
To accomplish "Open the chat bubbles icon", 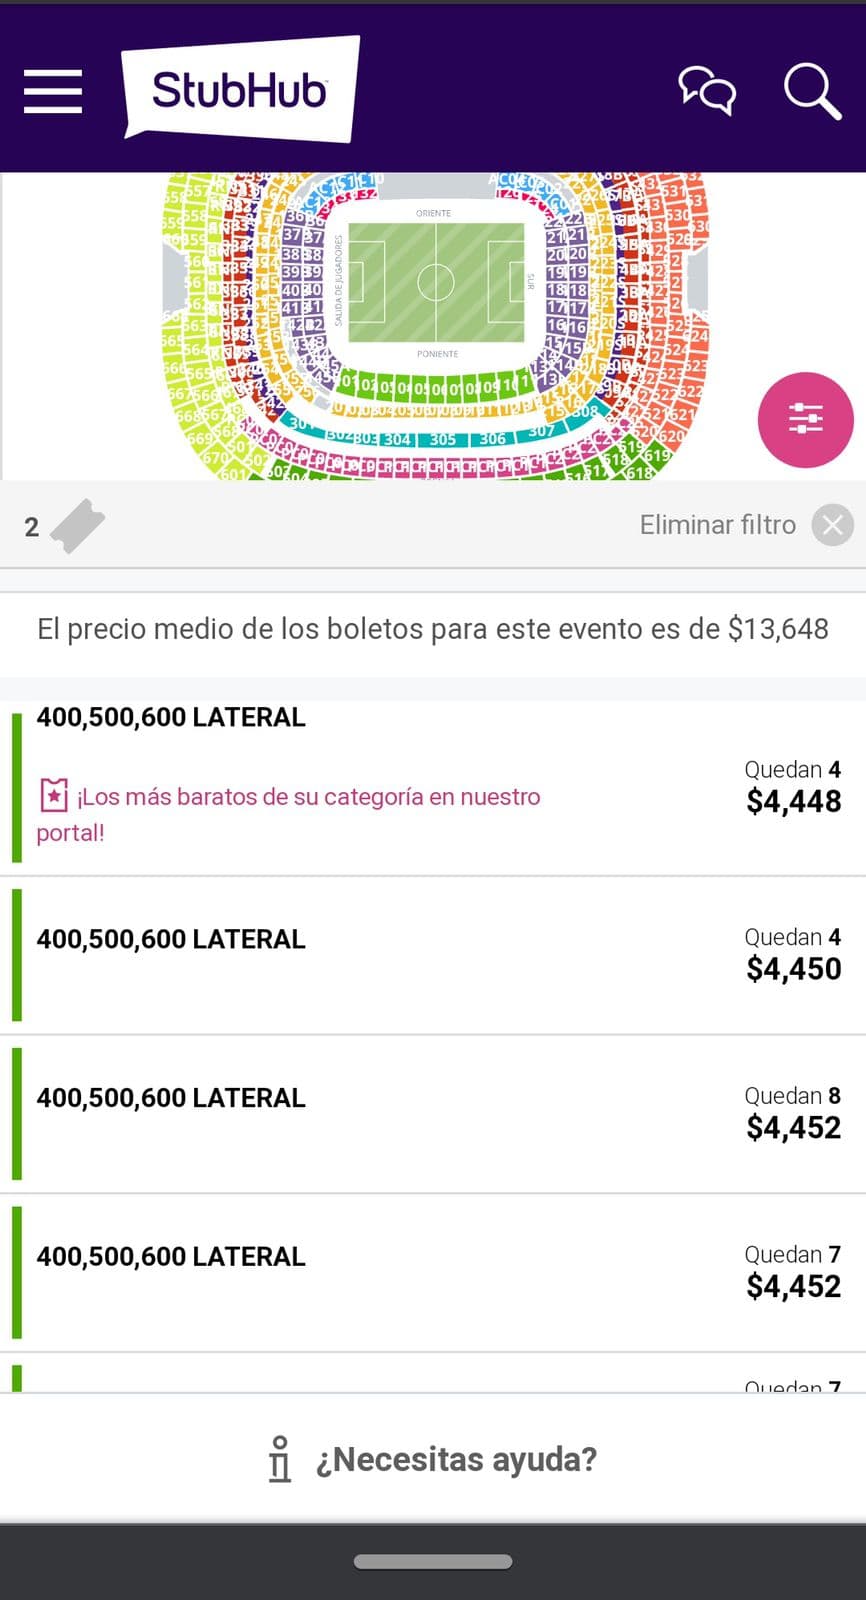I will click(x=707, y=91).
